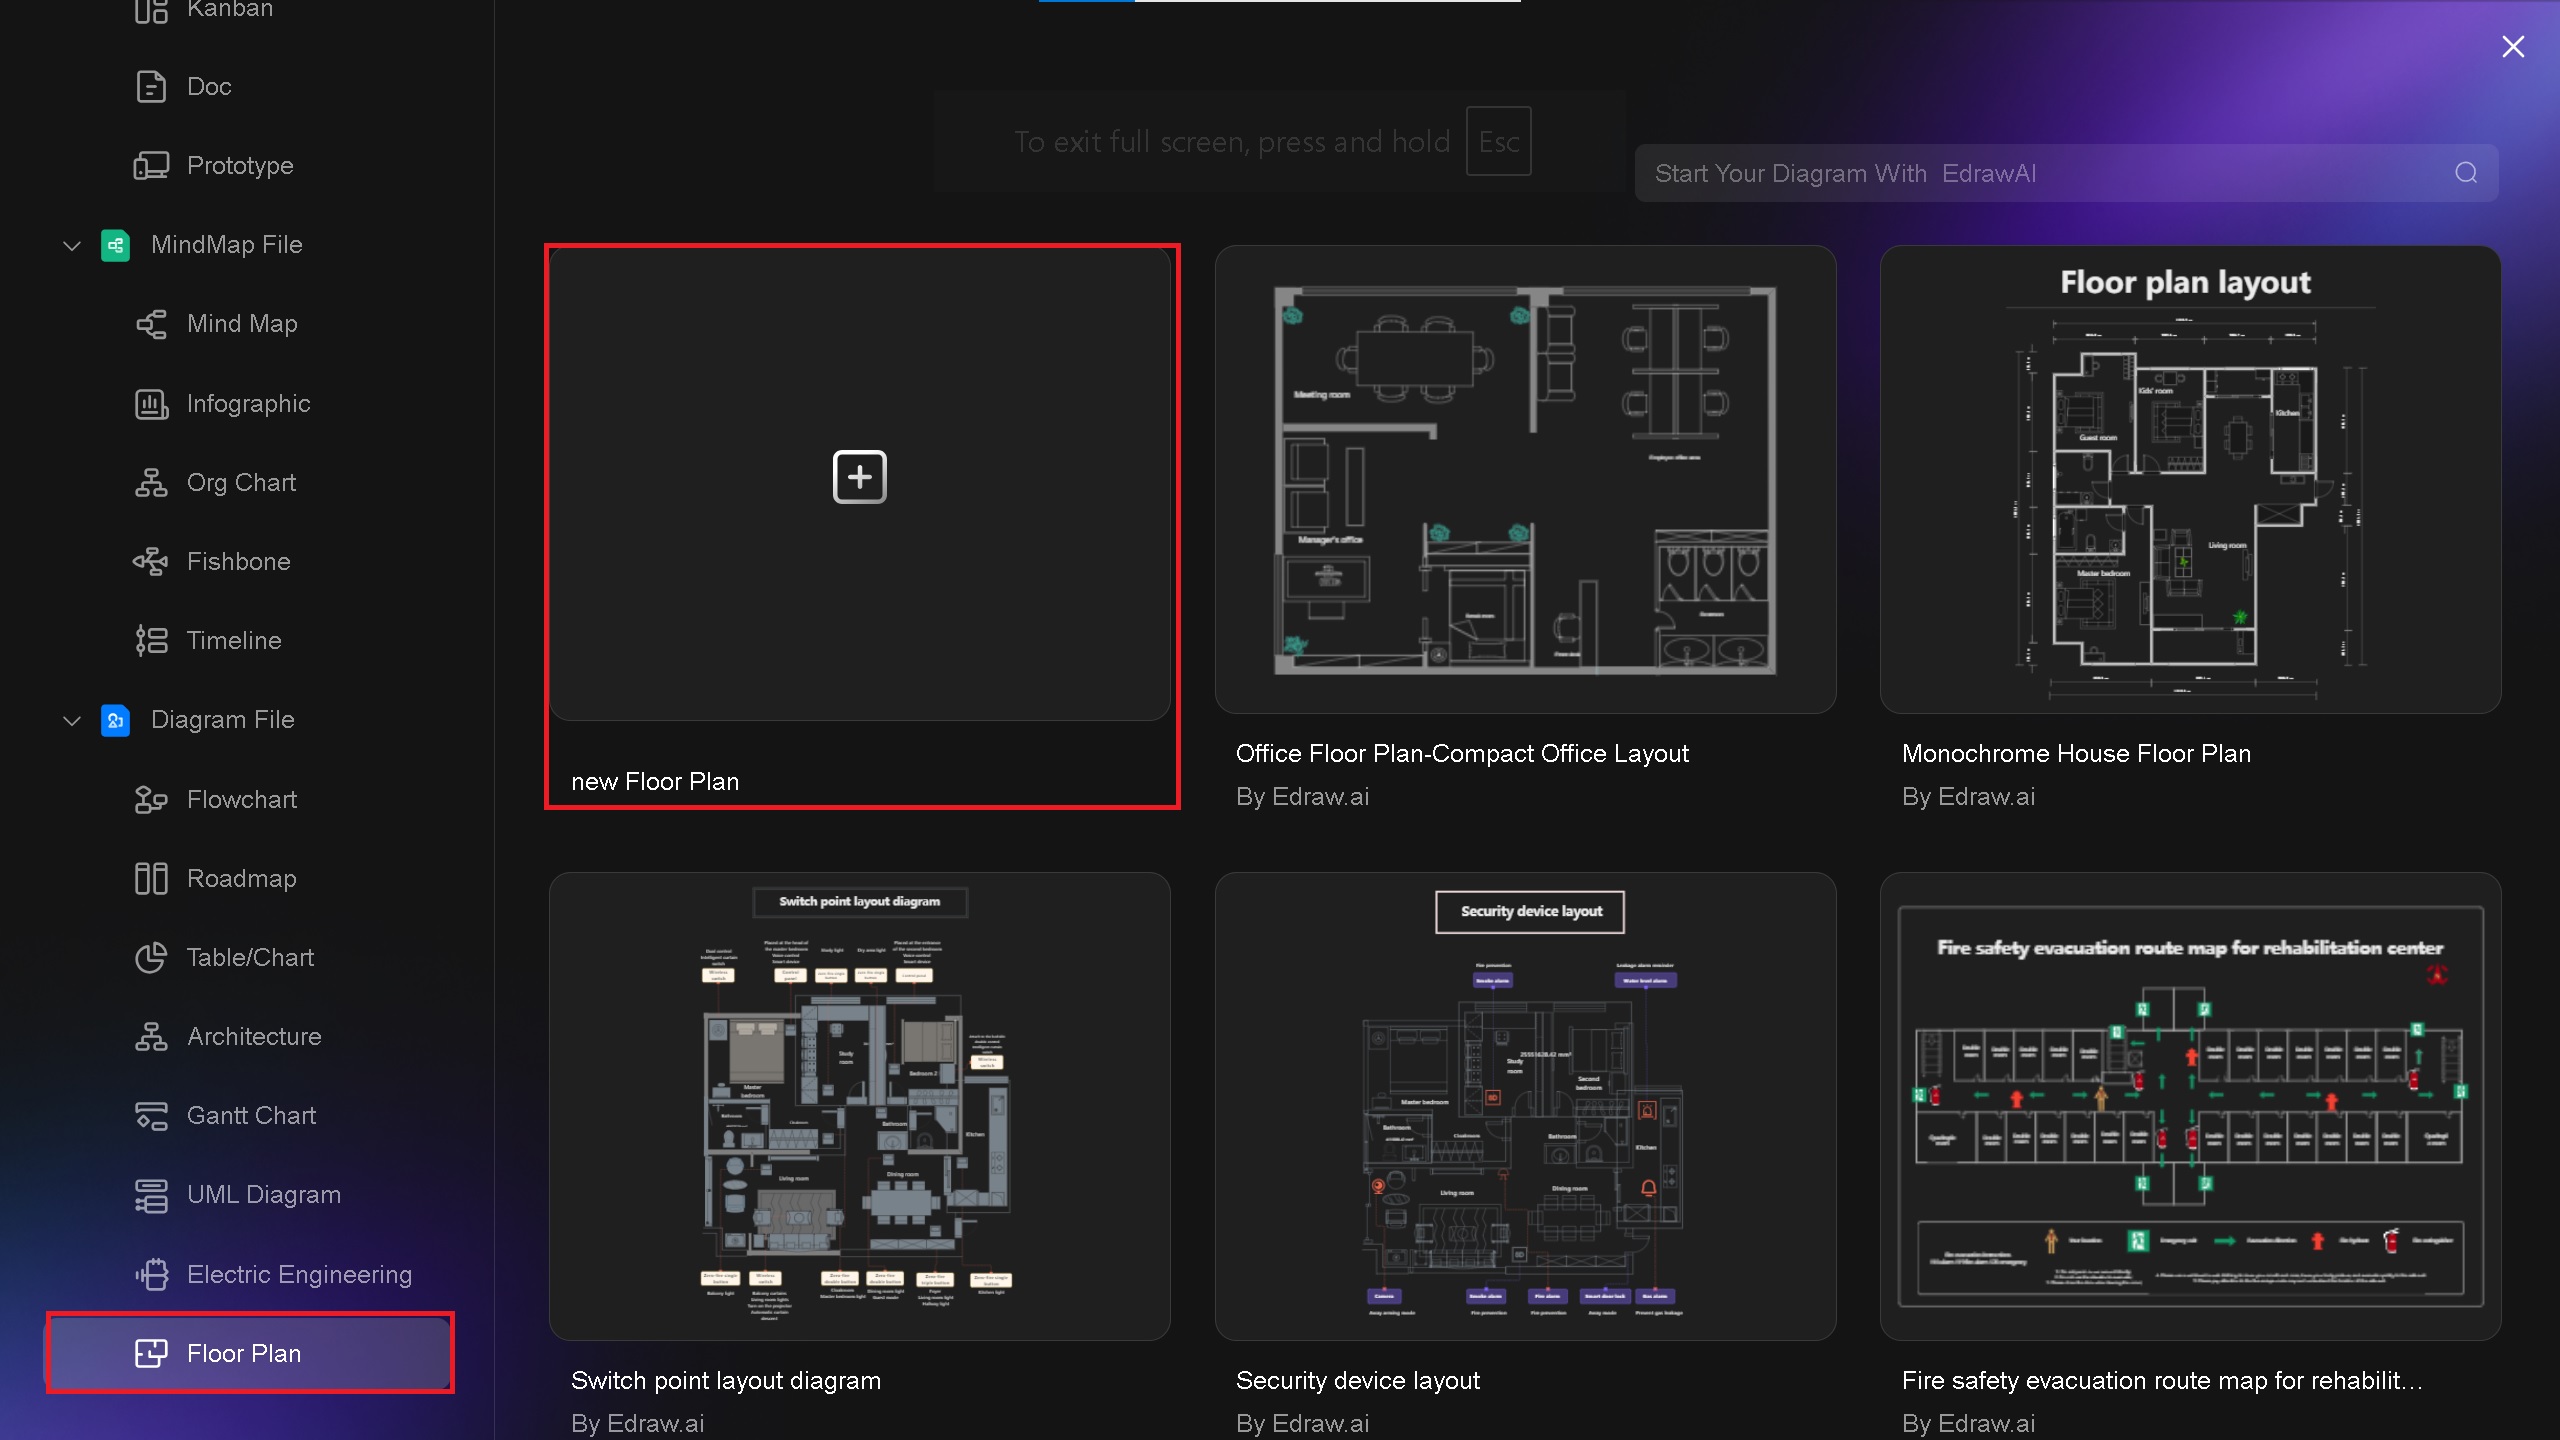The height and width of the screenshot is (1440, 2560).
Task: Open Timeline templates
Action: point(250,641)
